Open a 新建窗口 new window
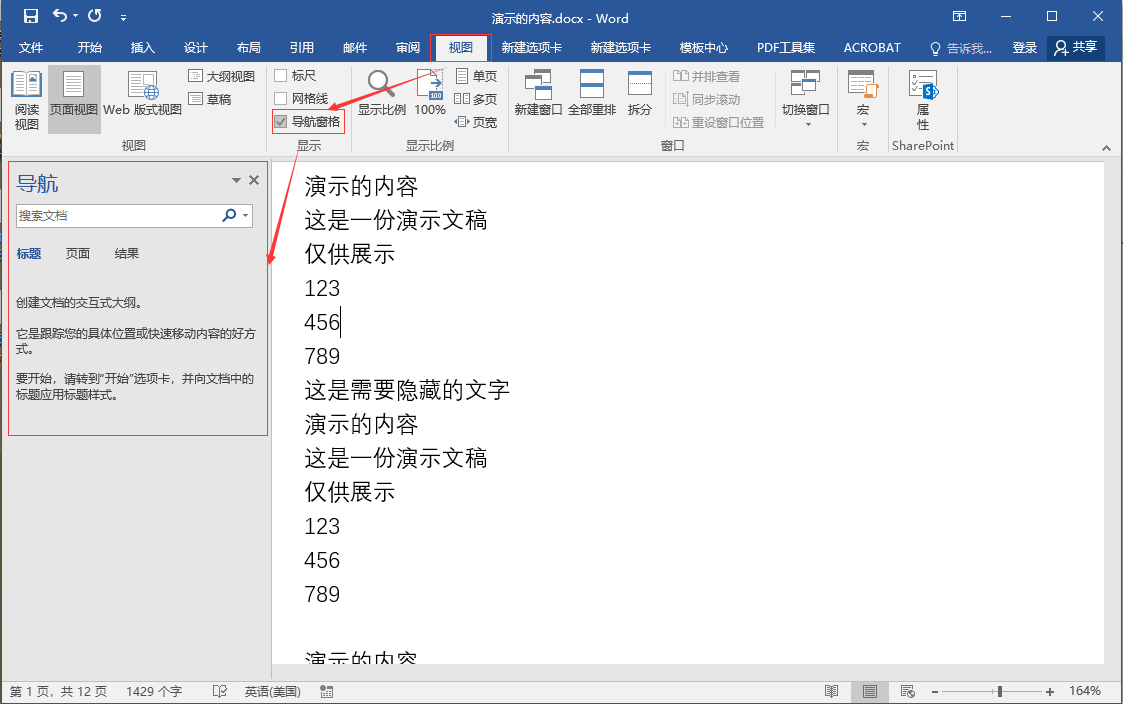The image size is (1123, 704). tap(538, 93)
